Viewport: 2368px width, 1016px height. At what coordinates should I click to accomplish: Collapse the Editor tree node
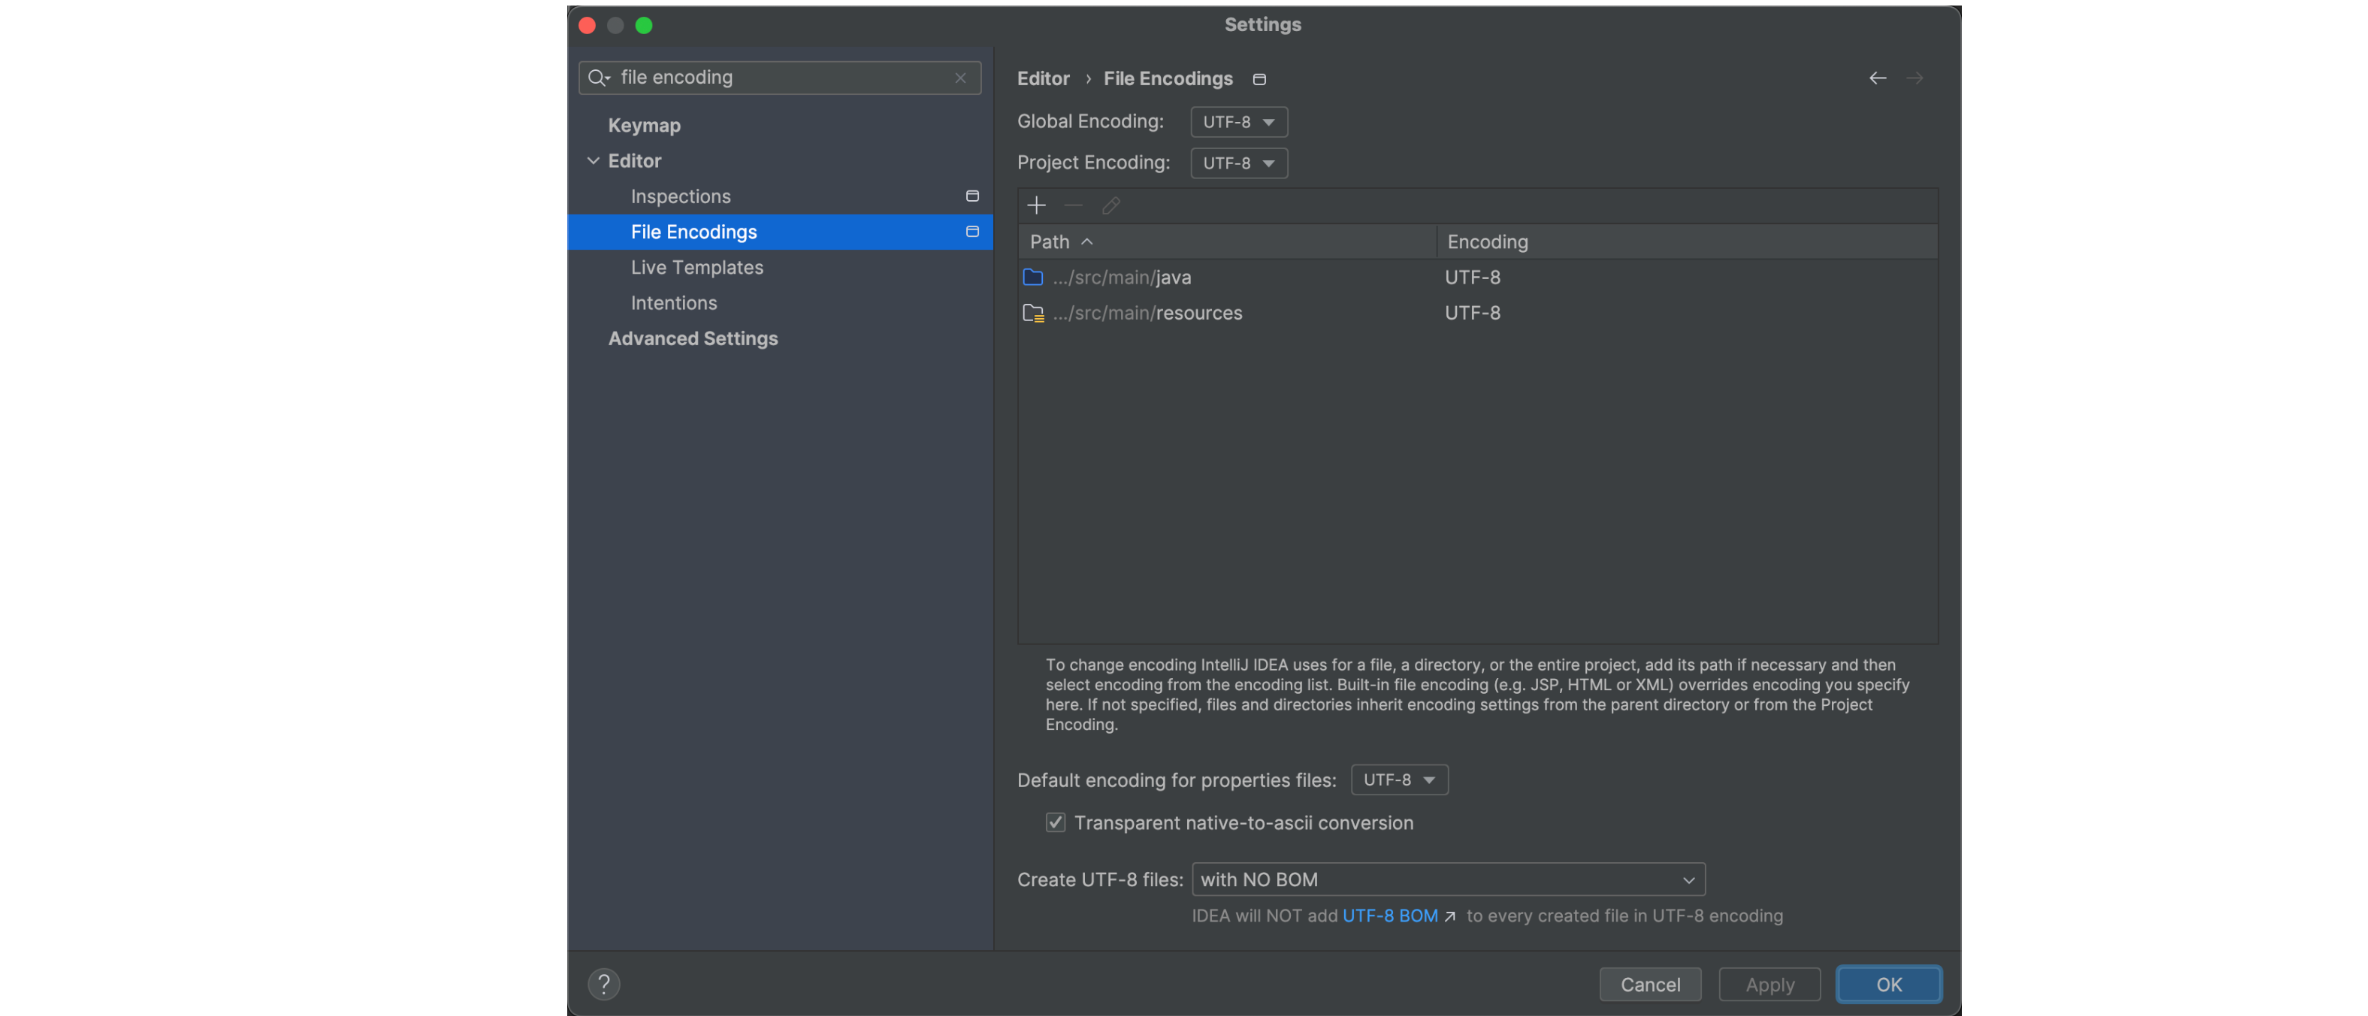click(x=593, y=161)
